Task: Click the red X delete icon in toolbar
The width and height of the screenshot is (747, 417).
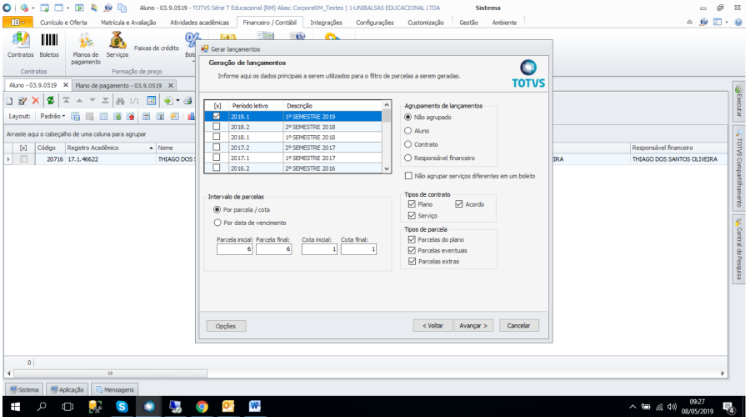Action: (36, 101)
